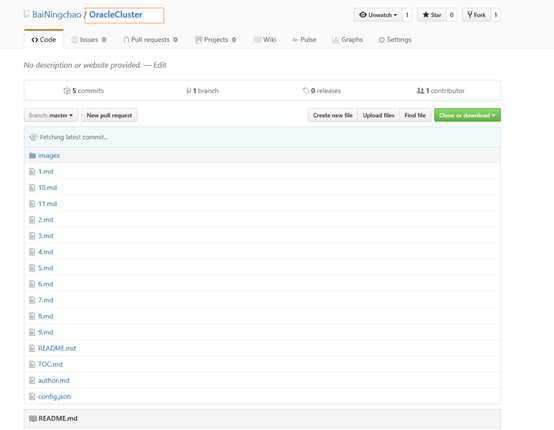Screen dimensions: 554x430
Task: View the fork count number
Action: pyautogui.click(x=496, y=15)
